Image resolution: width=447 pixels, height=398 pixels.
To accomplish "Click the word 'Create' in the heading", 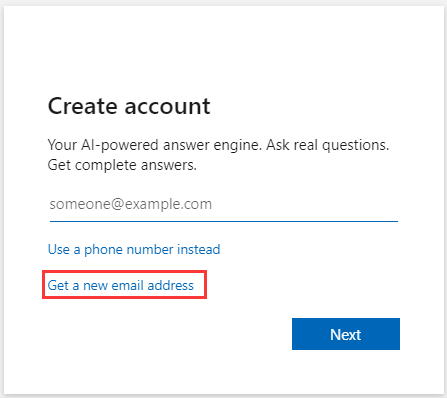I will [83, 106].
